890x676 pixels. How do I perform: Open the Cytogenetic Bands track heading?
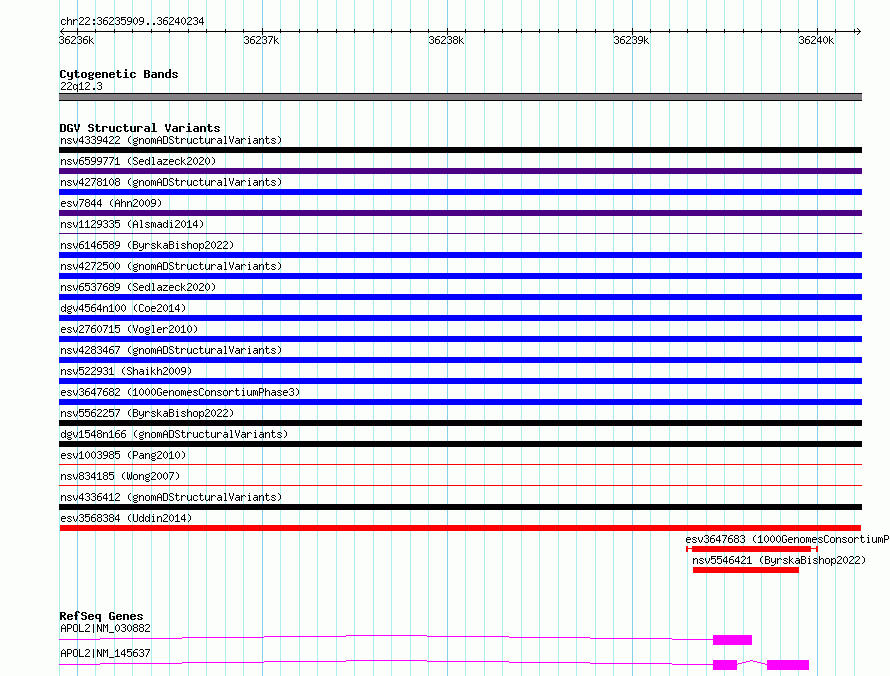(x=118, y=74)
